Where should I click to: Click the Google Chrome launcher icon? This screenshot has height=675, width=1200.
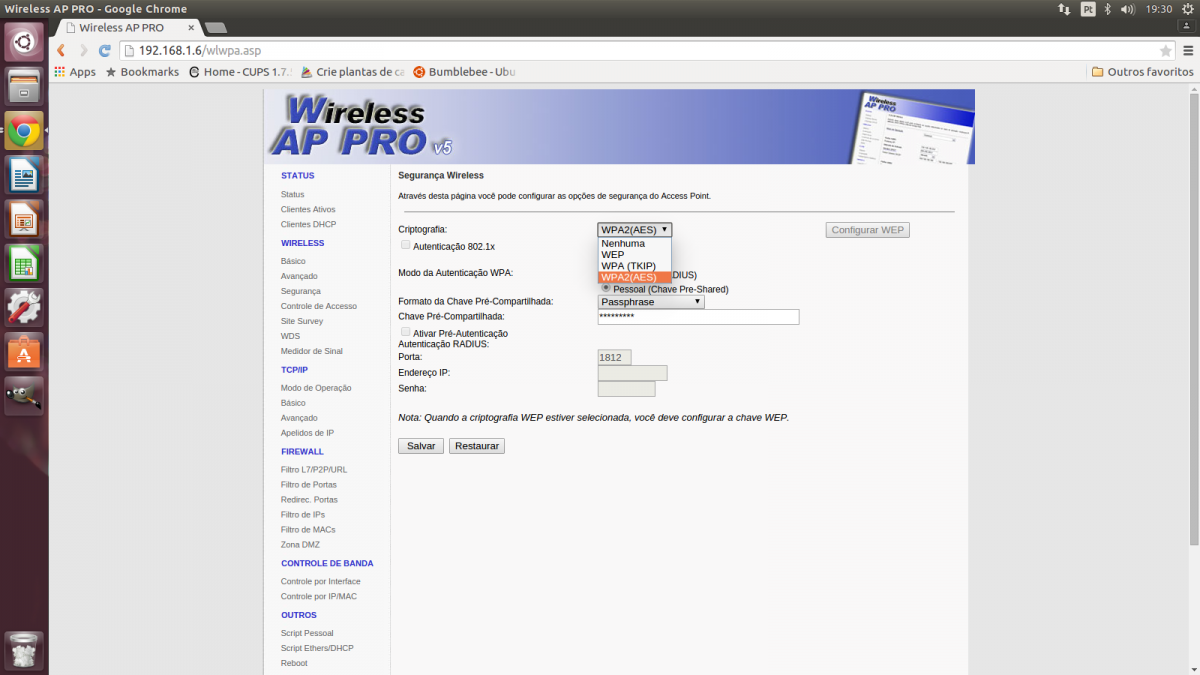[x=24, y=130]
